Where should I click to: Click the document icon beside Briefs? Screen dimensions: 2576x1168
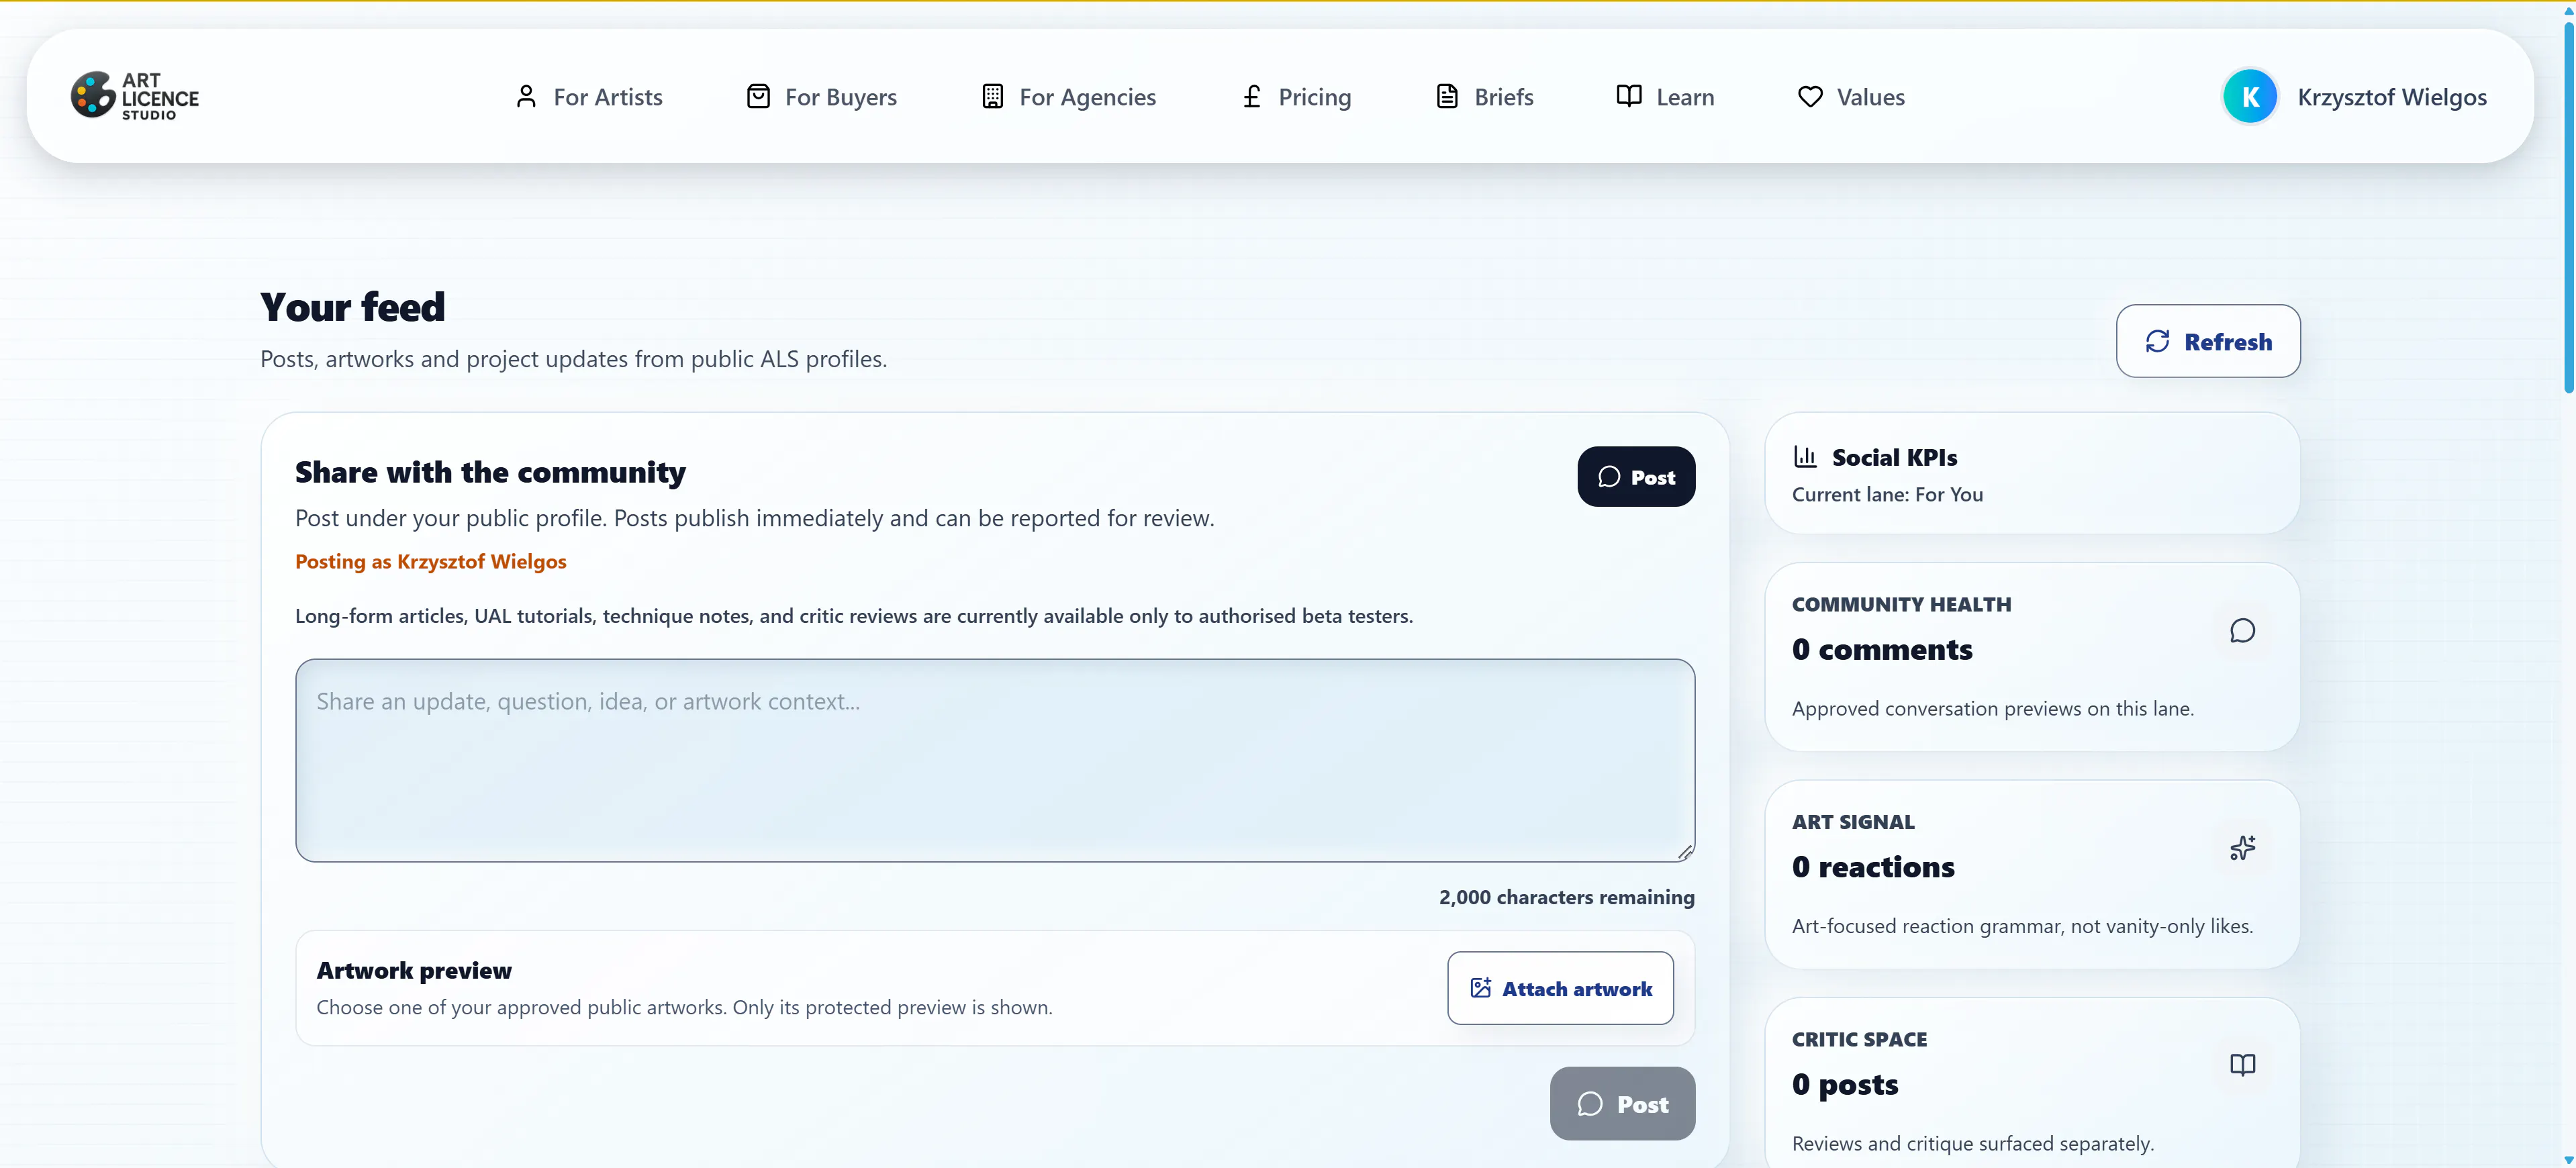tap(1447, 96)
